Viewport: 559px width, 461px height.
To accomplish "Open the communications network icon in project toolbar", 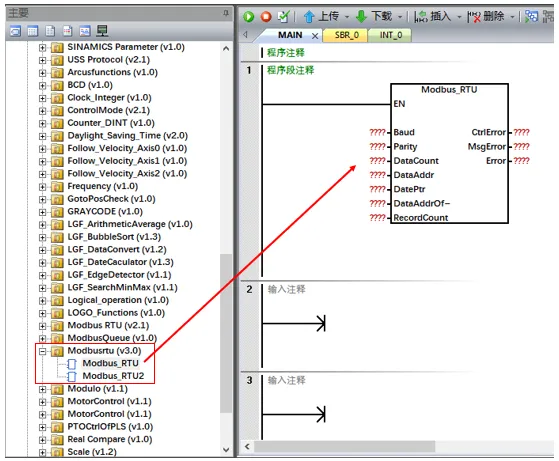I will (x=102, y=31).
